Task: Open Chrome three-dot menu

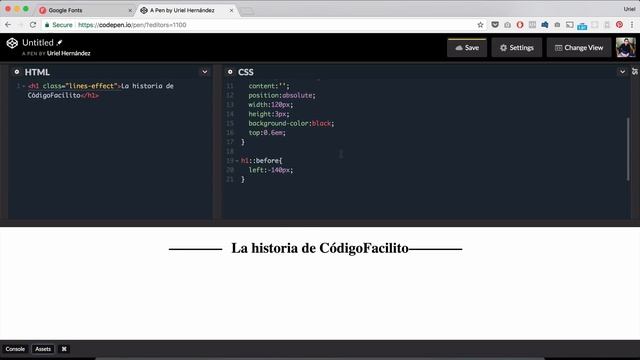Action: [x=632, y=25]
